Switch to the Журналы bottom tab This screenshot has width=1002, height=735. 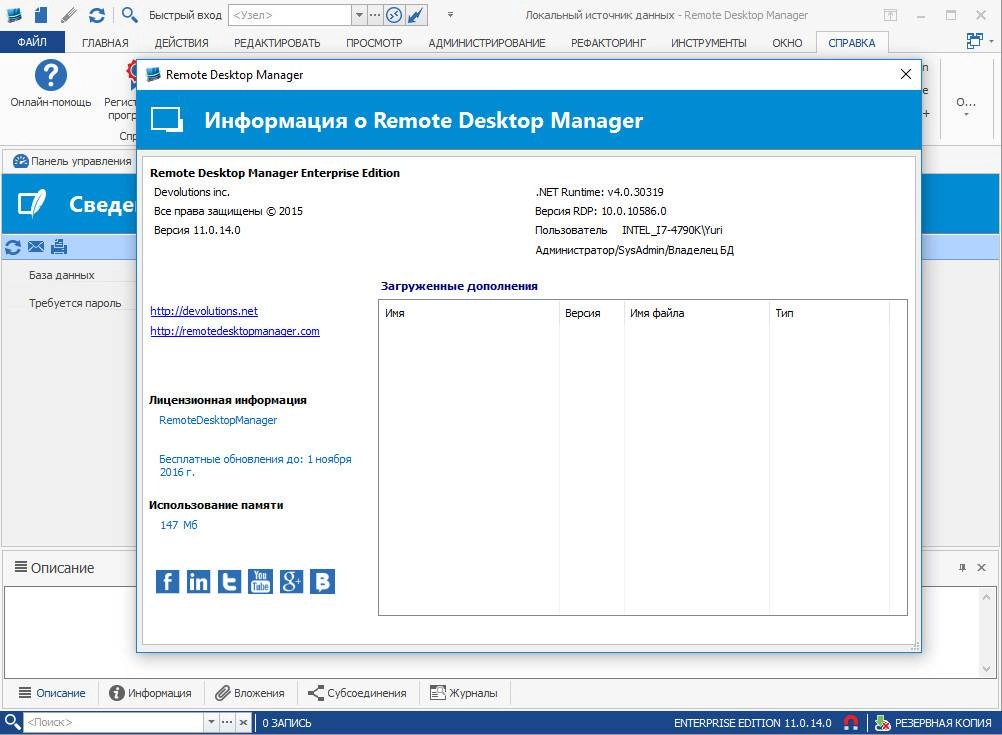(464, 693)
